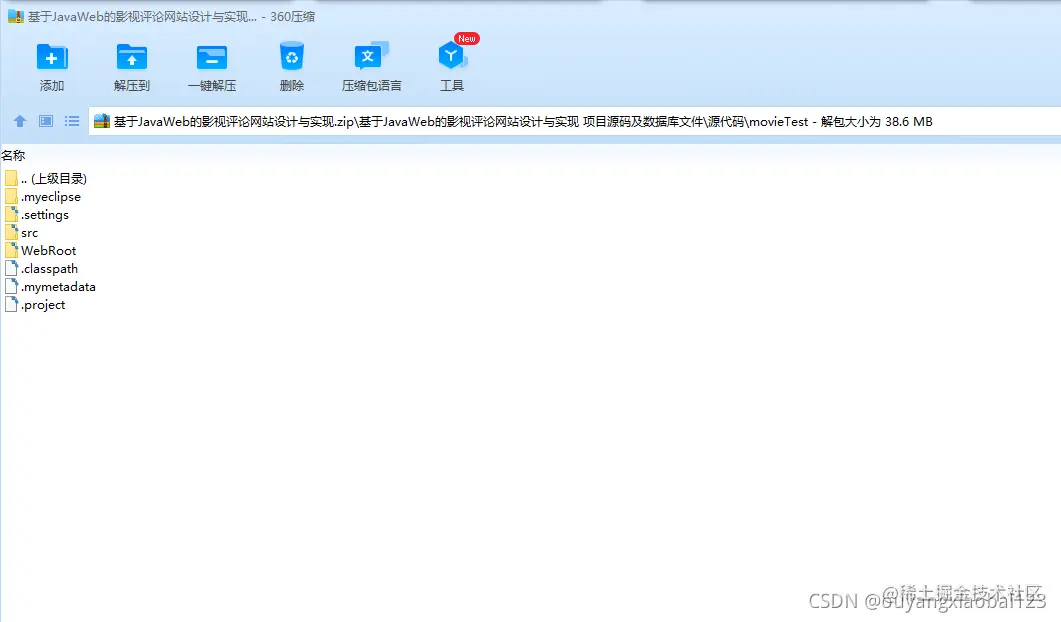Select the .classpath file icon

pos(11,269)
